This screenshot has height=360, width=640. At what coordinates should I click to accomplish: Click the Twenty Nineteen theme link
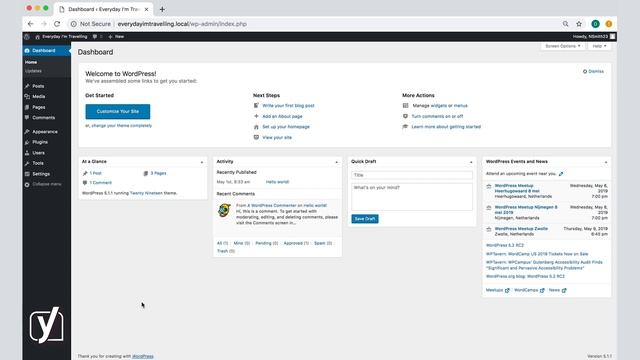[146, 193]
